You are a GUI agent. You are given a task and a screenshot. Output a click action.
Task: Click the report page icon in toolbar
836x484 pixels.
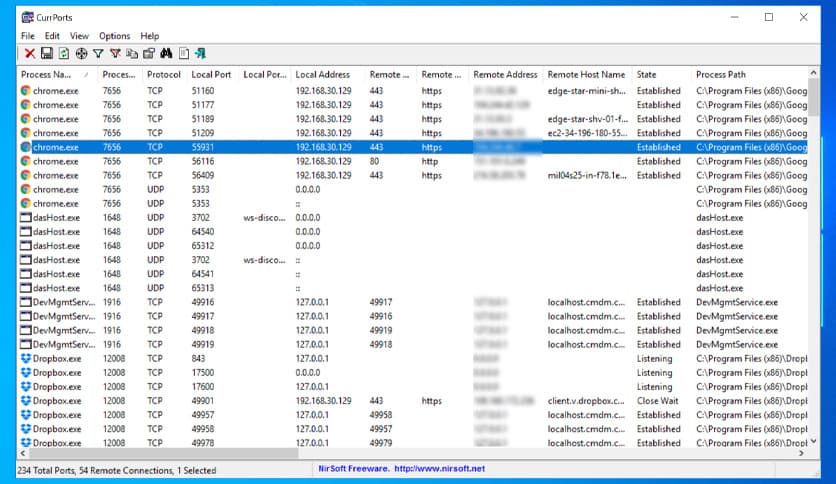184,53
